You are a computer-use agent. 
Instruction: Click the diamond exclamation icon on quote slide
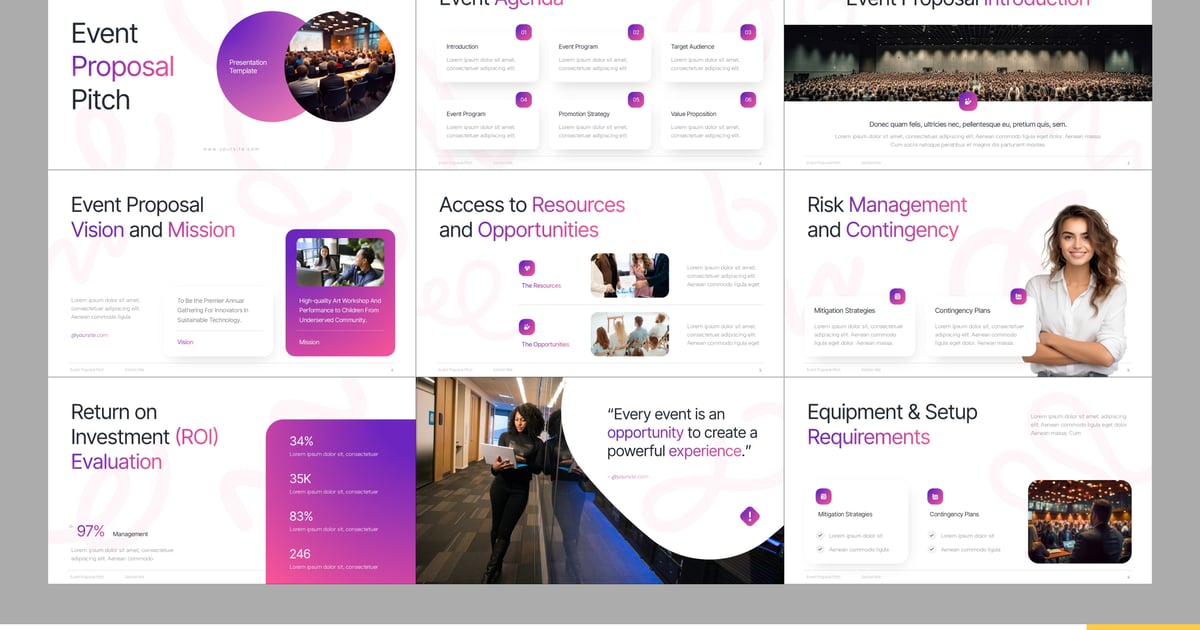pos(750,516)
